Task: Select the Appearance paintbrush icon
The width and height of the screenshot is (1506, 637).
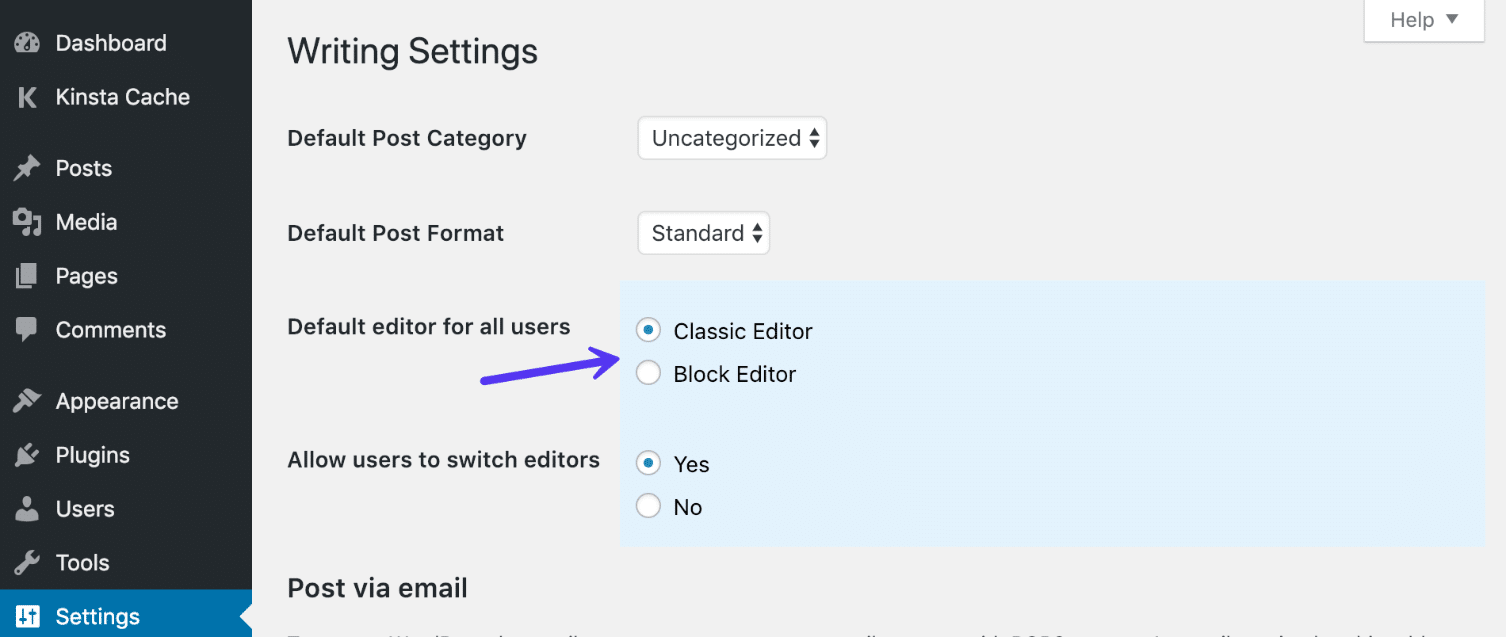Action: (25, 400)
